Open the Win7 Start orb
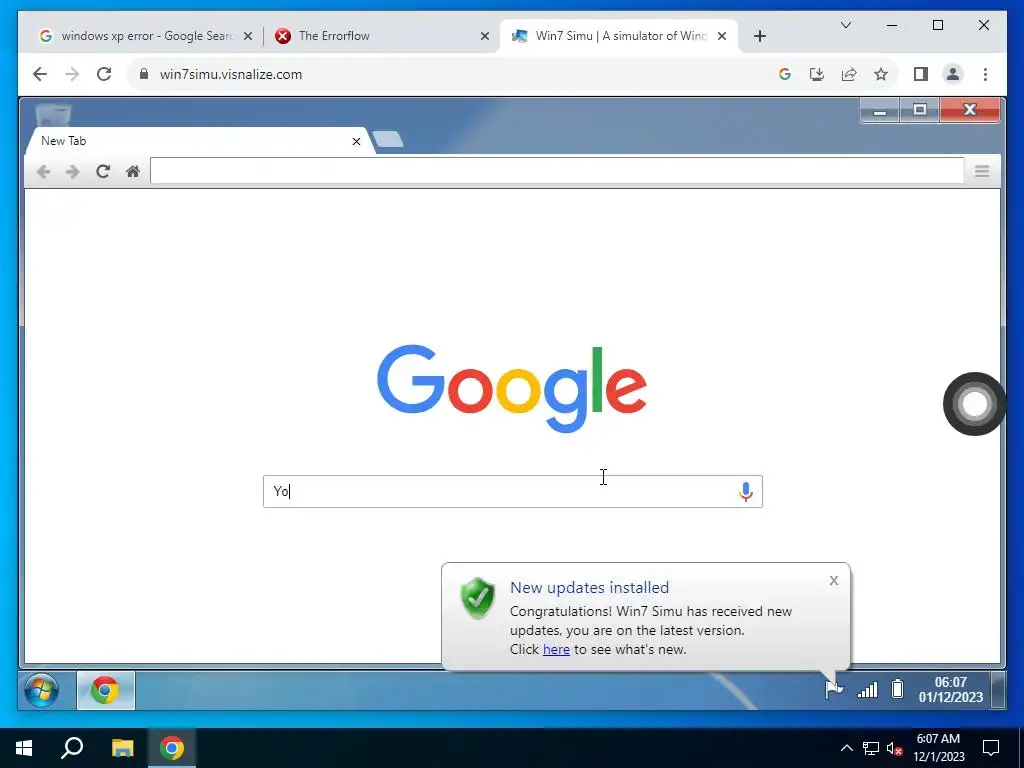Image resolution: width=1024 pixels, height=768 pixels. click(41, 690)
